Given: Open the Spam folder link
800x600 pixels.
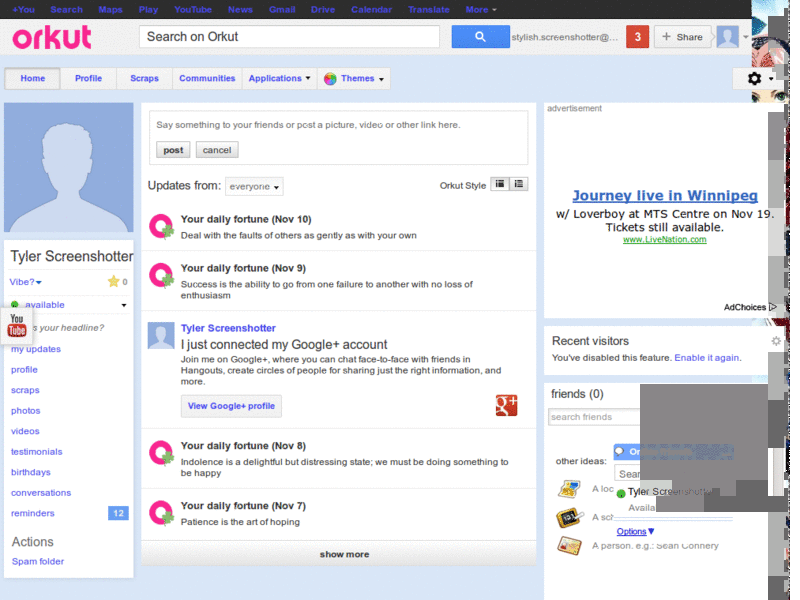Looking at the screenshot, I should [38, 561].
